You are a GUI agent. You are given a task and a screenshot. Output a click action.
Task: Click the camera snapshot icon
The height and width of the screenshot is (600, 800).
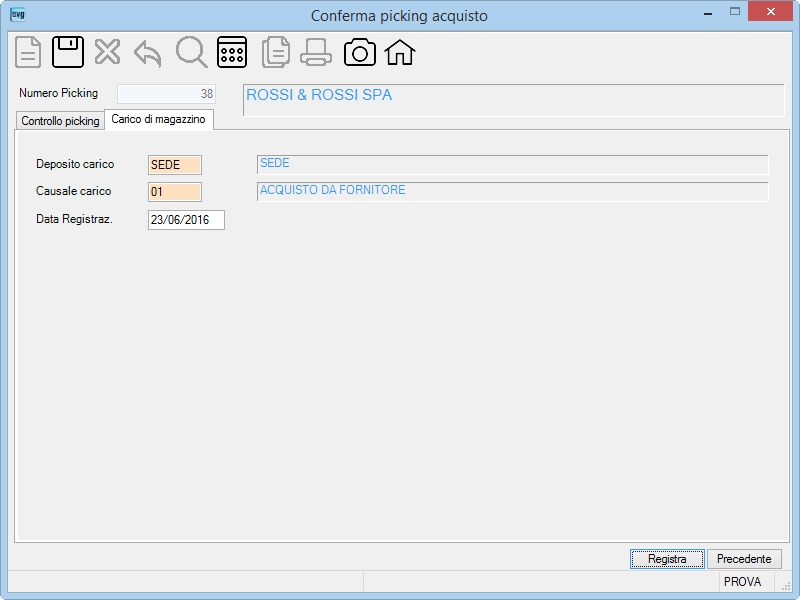[360, 53]
